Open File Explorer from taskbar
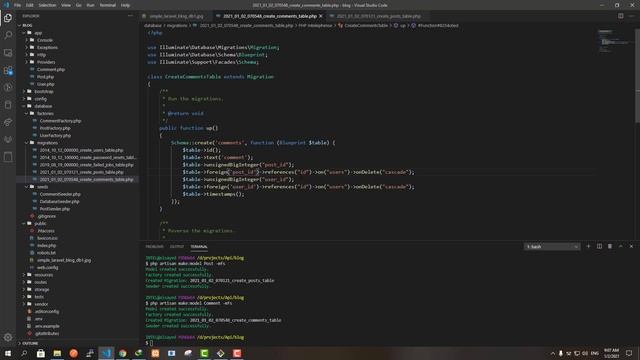 pos(57,353)
